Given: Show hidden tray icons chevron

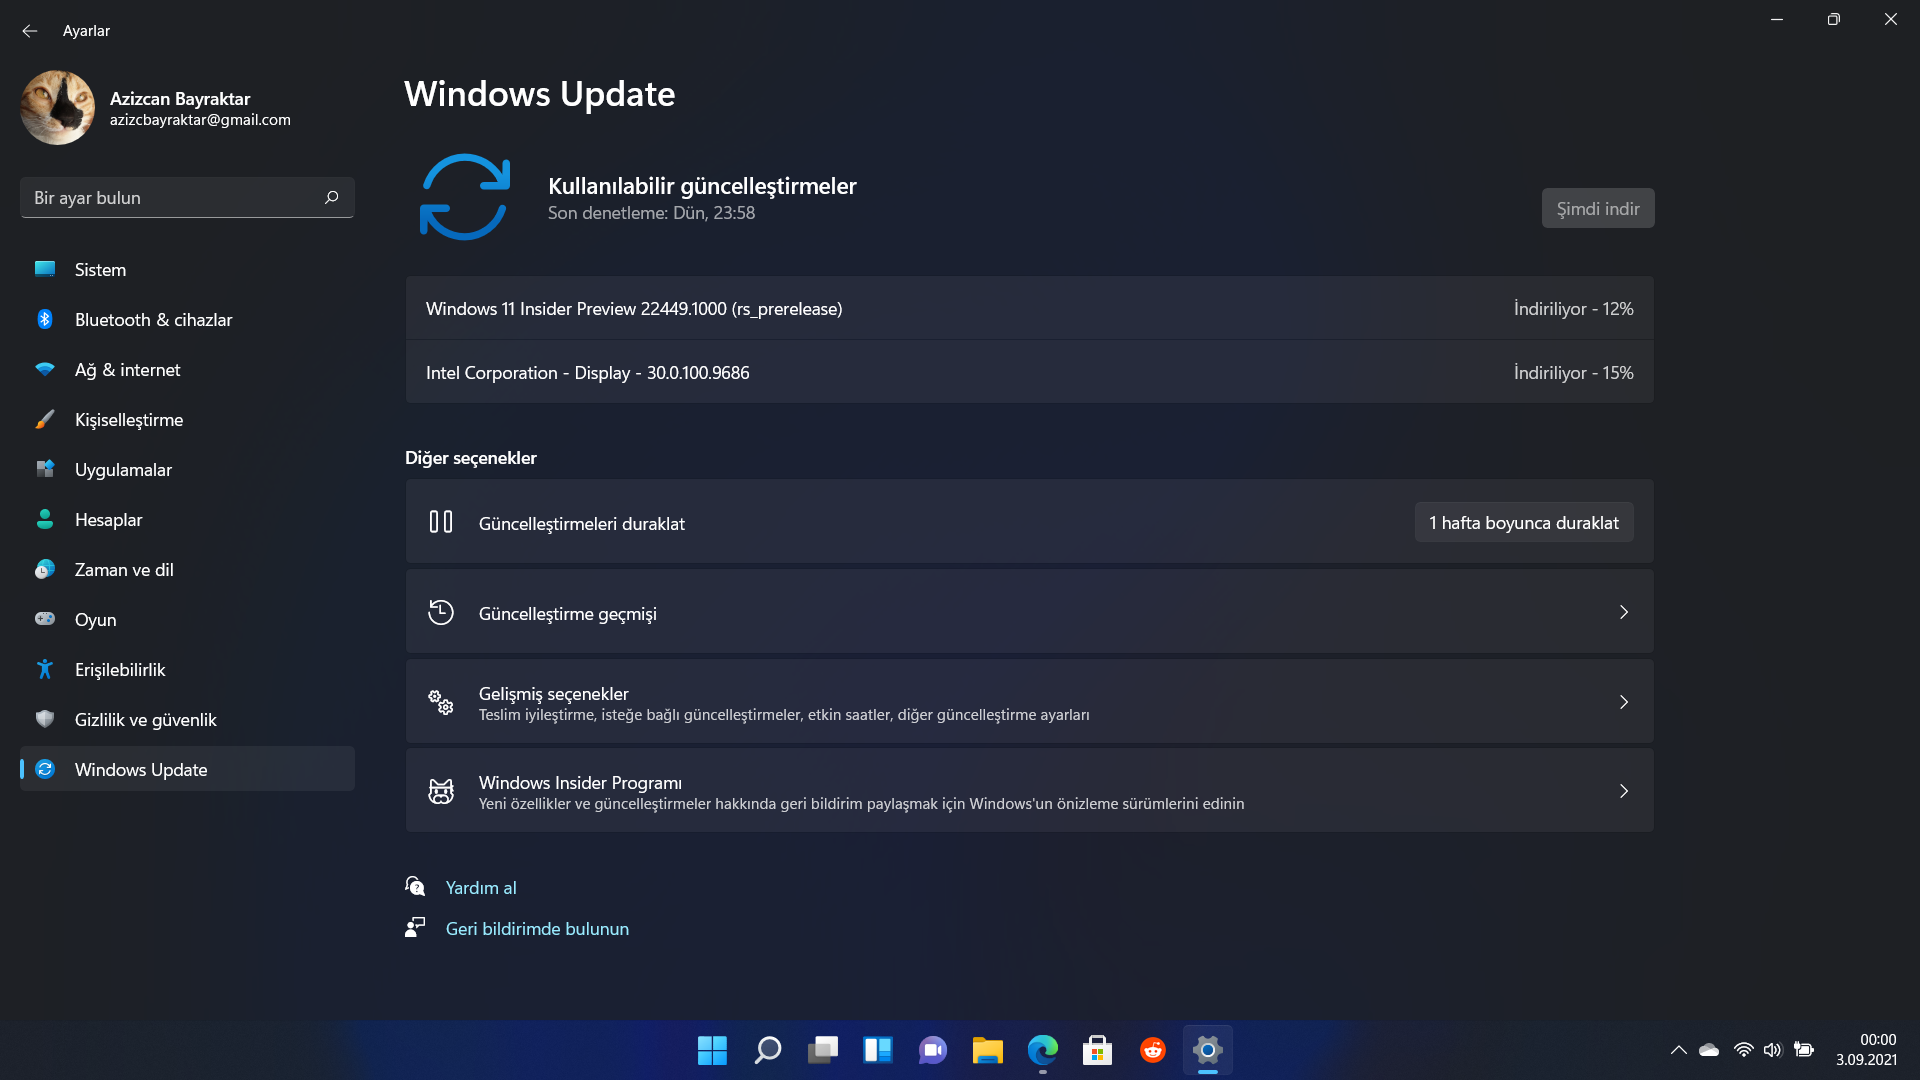Looking at the screenshot, I should point(1679,1050).
